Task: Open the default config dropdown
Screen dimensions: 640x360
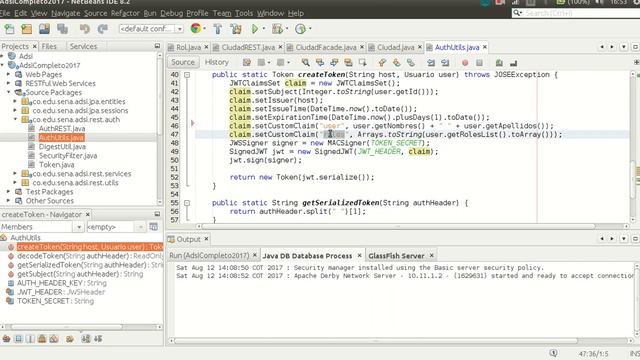Action: coord(179,29)
